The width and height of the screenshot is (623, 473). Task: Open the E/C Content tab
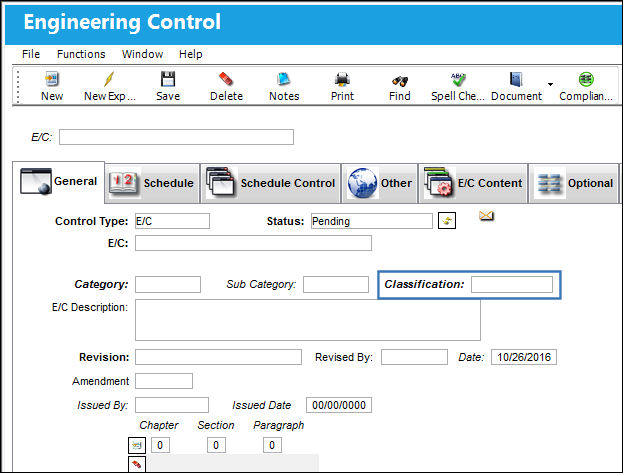coord(473,183)
